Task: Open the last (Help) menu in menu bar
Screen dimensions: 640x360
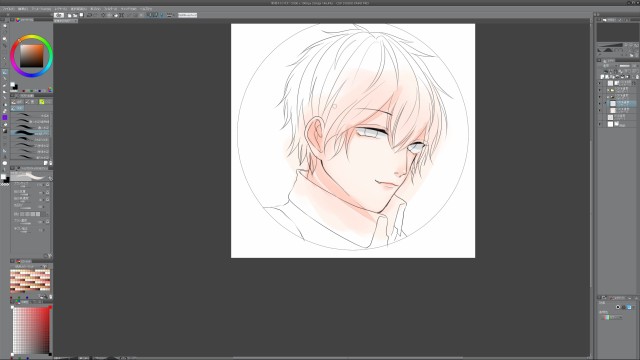Action: 146,9
